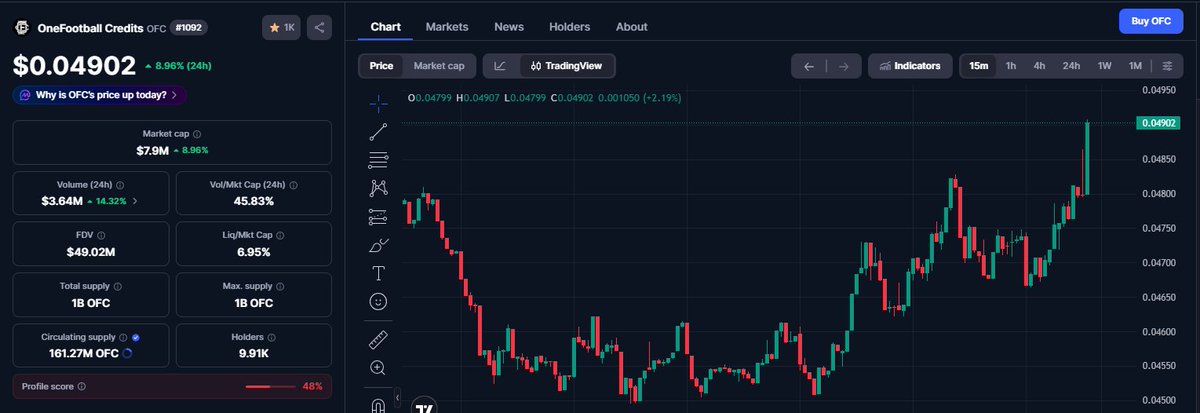Click the #1092 rank badge

pos(190,28)
